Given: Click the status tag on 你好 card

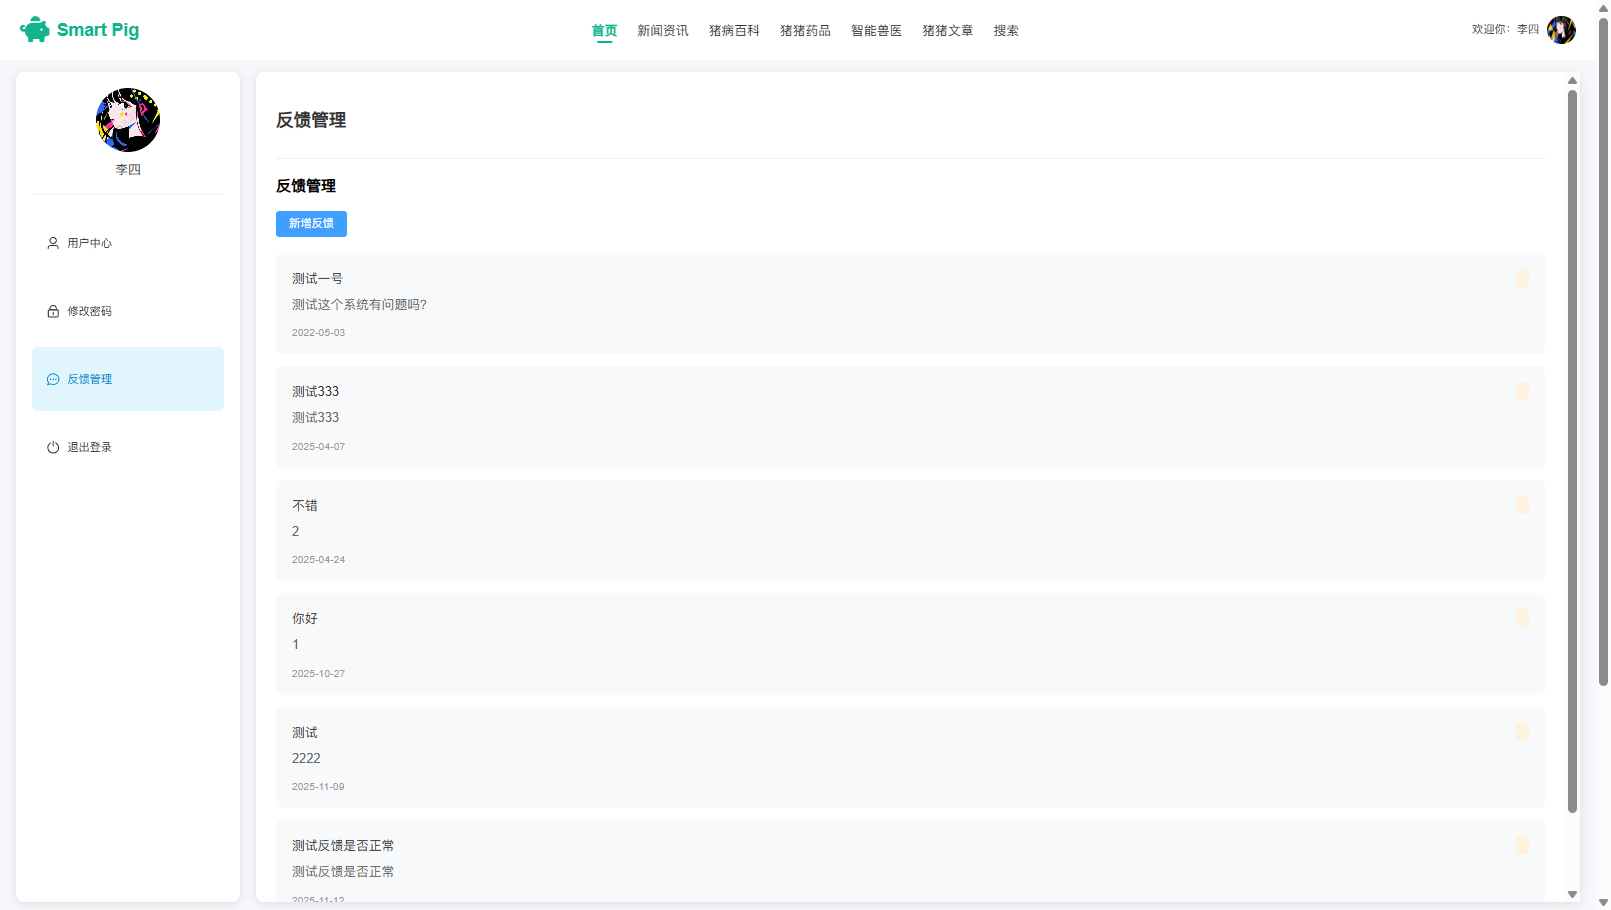Looking at the screenshot, I should pyautogui.click(x=1522, y=618).
